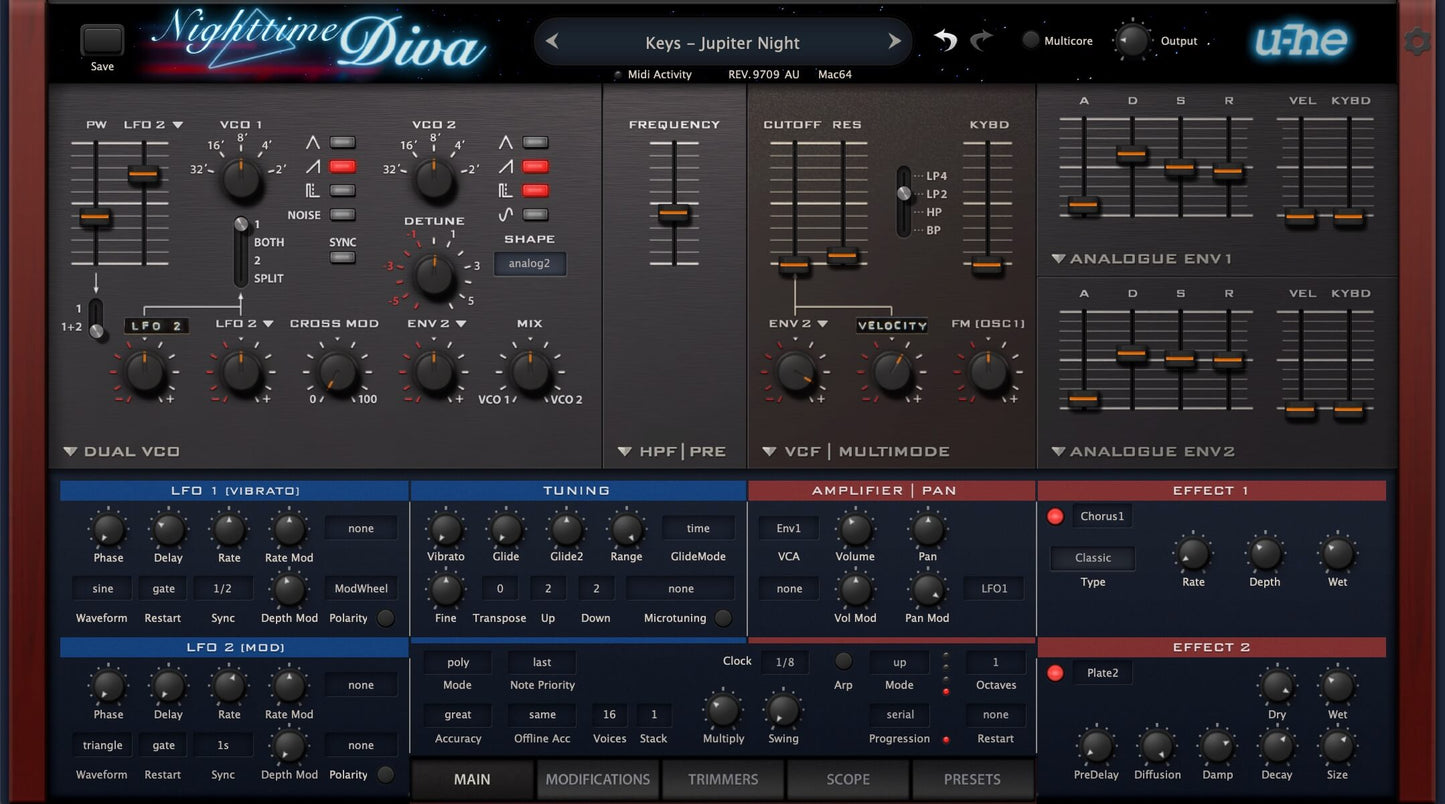Load the next preset with right arrow

[x=894, y=42]
